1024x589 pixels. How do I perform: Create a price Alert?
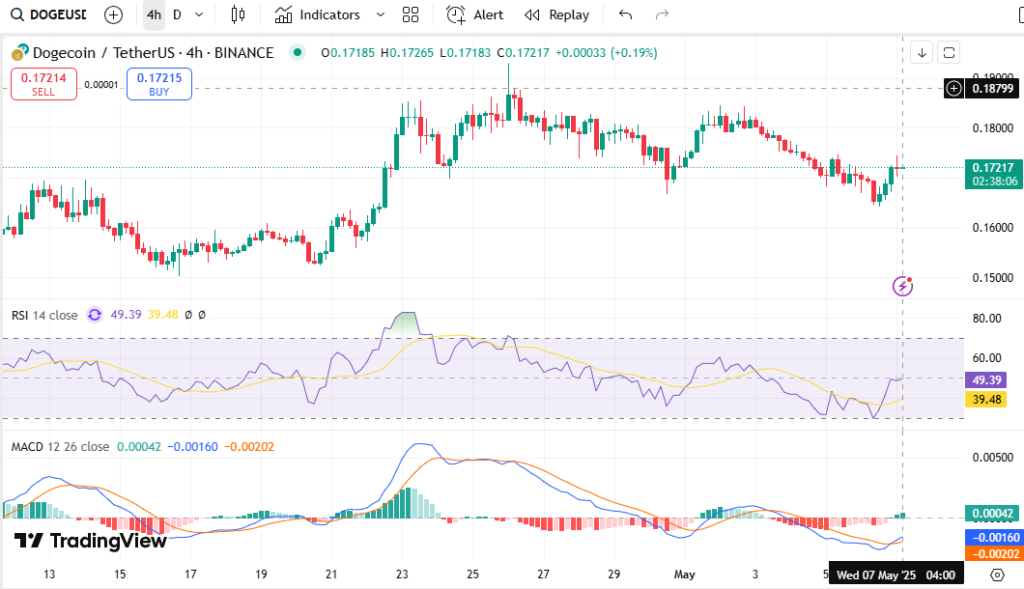point(475,14)
